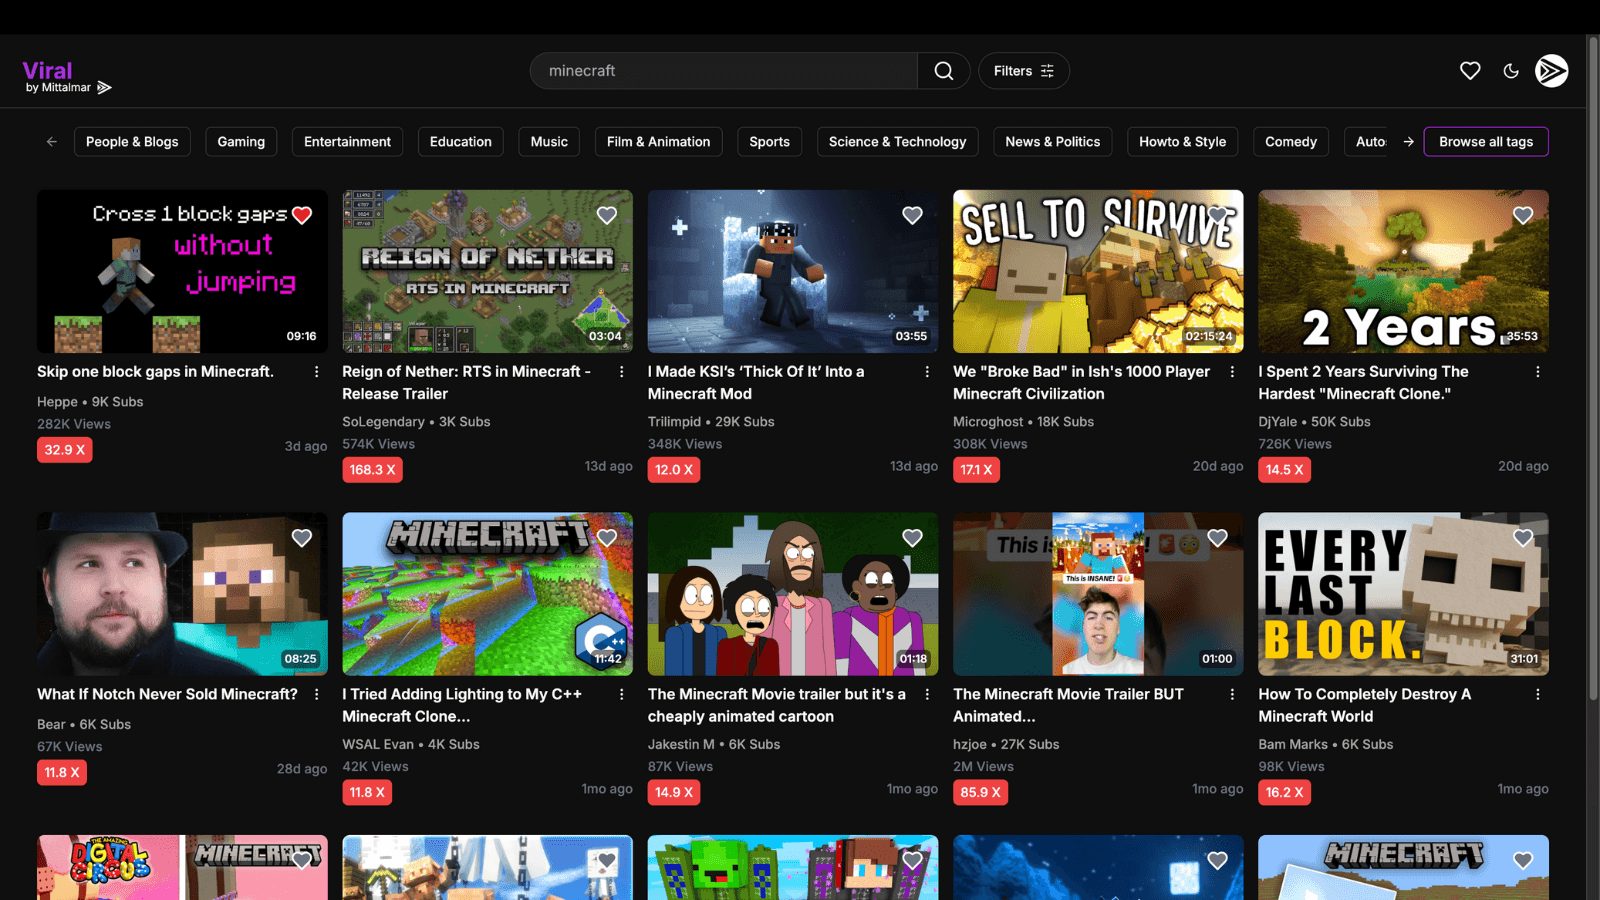Click Browse all tags button

(x=1486, y=142)
